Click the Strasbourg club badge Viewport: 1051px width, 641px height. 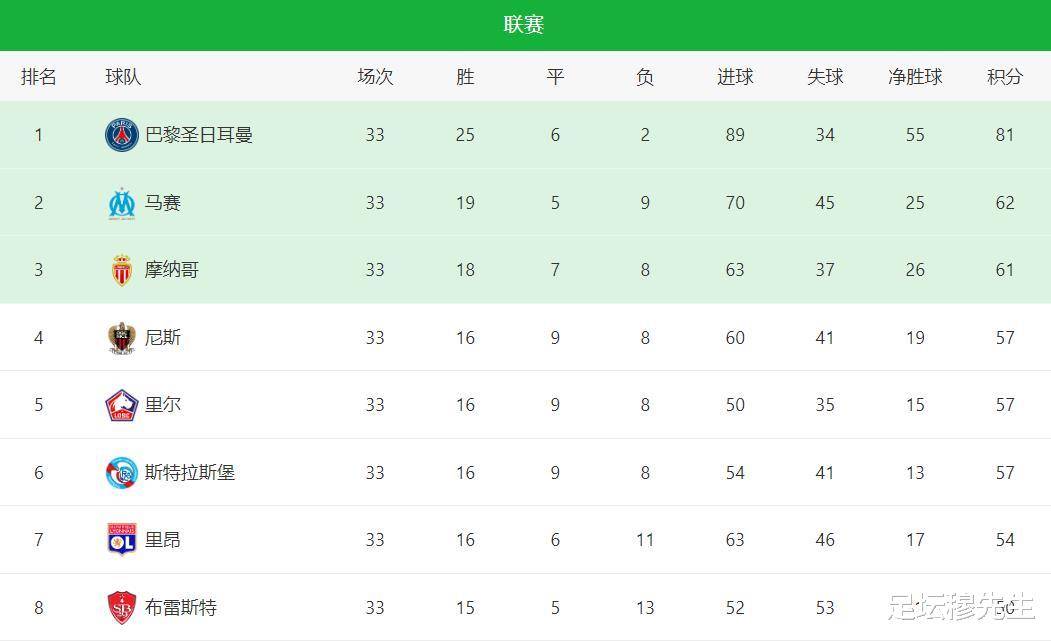tap(121, 473)
